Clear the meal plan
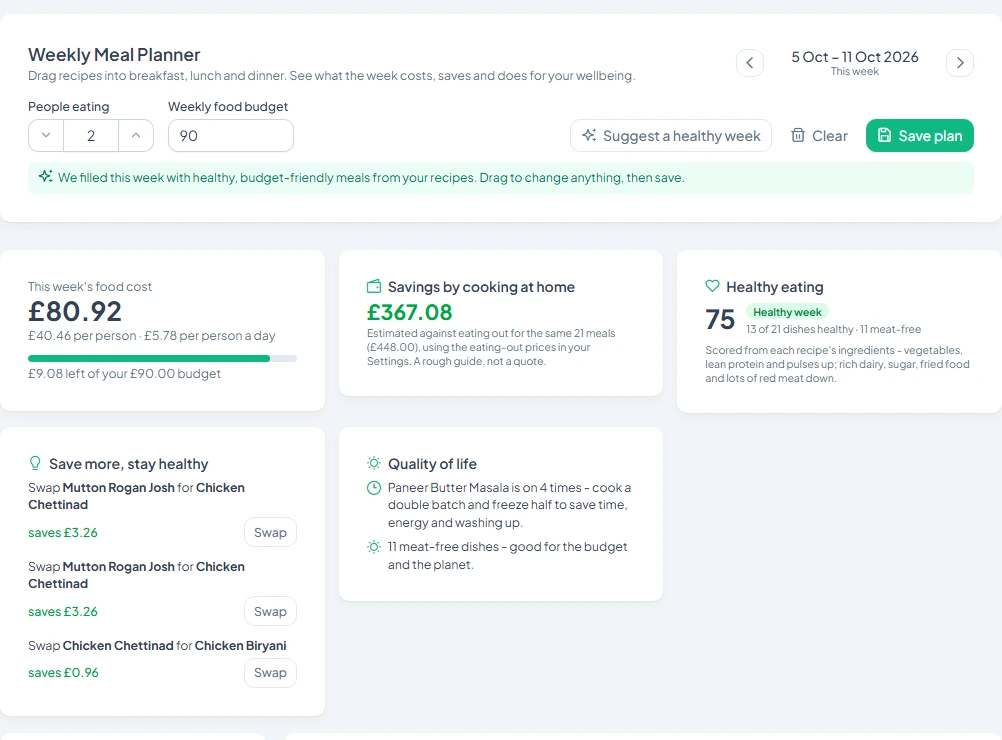The image size is (1002, 740). (x=819, y=135)
